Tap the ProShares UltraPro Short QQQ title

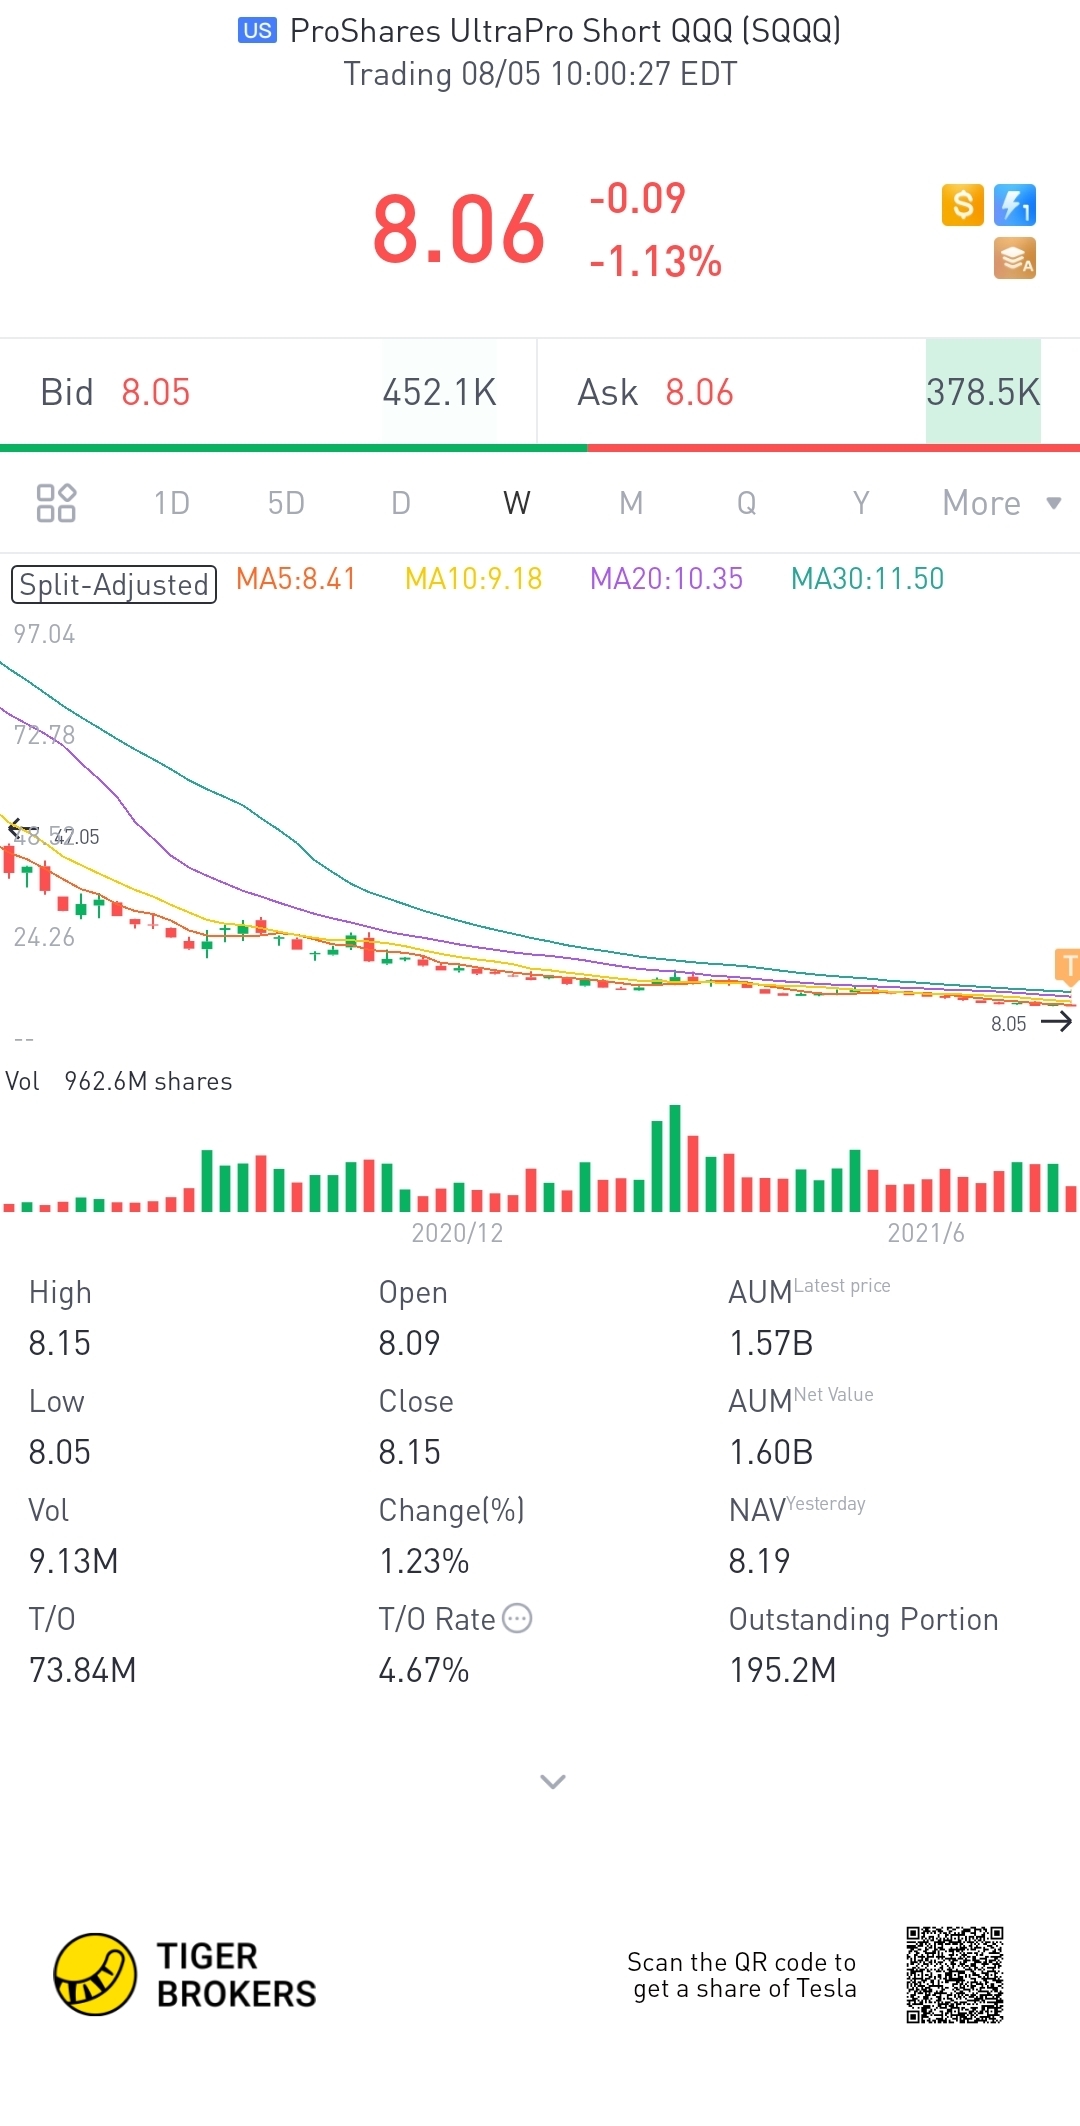tap(565, 31)
